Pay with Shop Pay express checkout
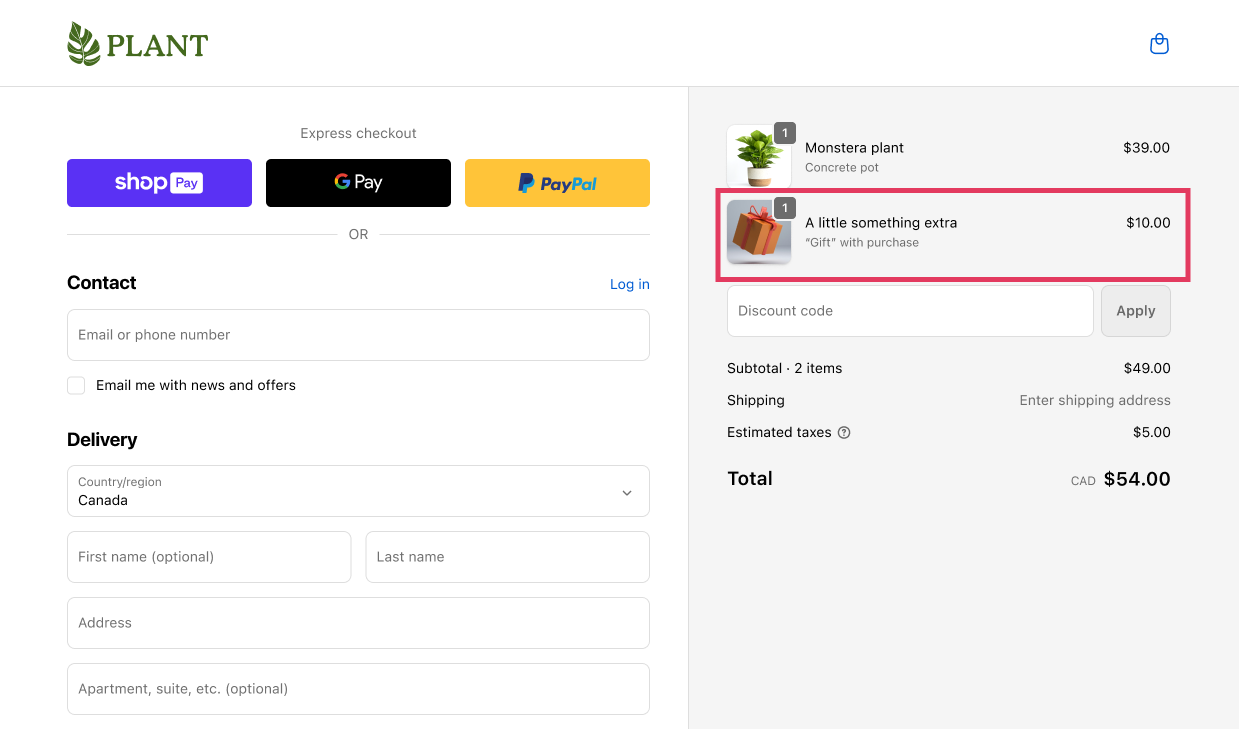 click(x=159, y=183)
